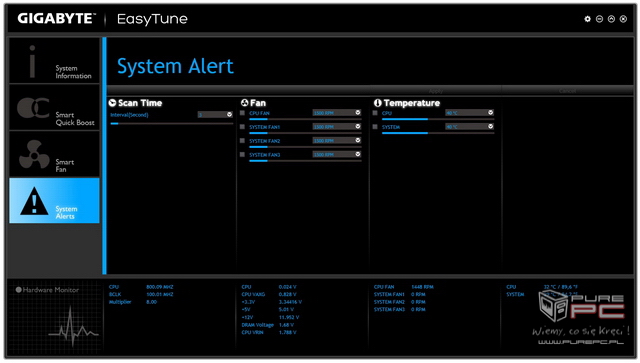
Task: Click the Cancel button
Action: [567, 91]
